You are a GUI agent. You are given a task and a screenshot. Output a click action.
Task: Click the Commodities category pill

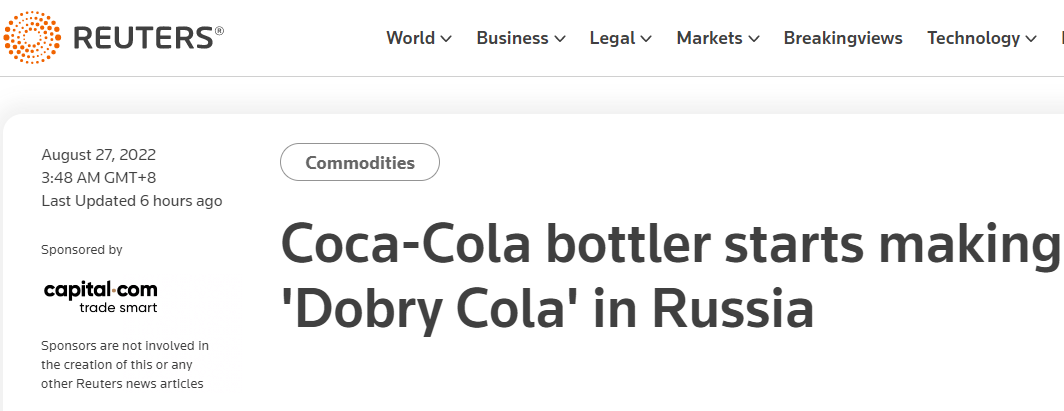coord(360,163)
